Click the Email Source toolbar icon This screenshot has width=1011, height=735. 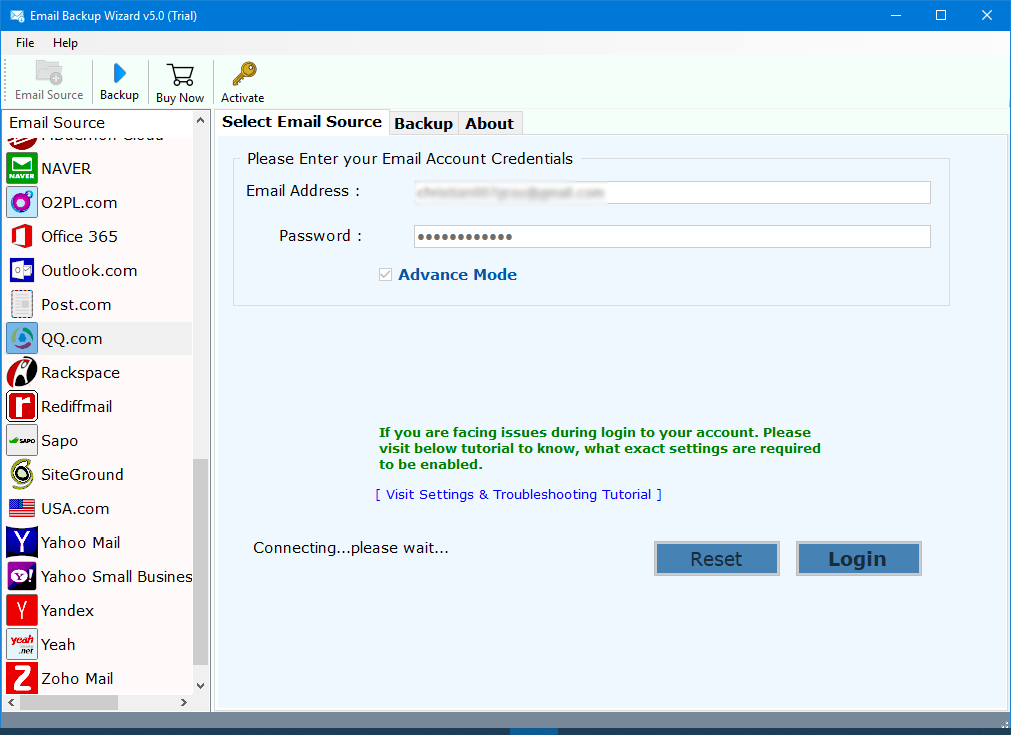[x=49, y=73]
